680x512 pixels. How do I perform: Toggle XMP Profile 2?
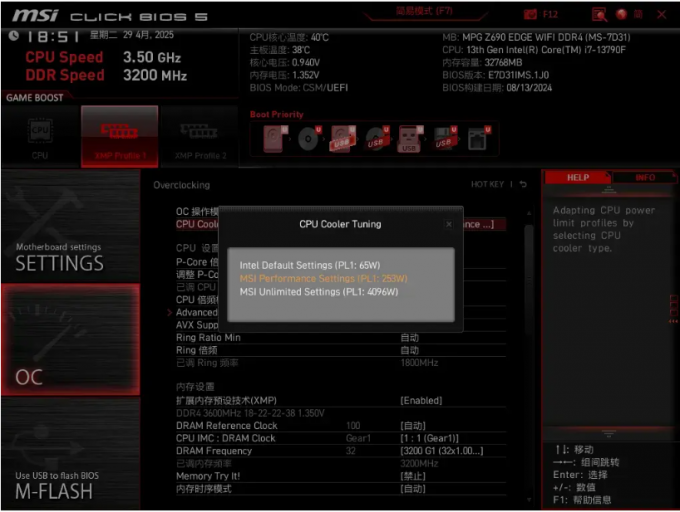[x=200, y=135]
